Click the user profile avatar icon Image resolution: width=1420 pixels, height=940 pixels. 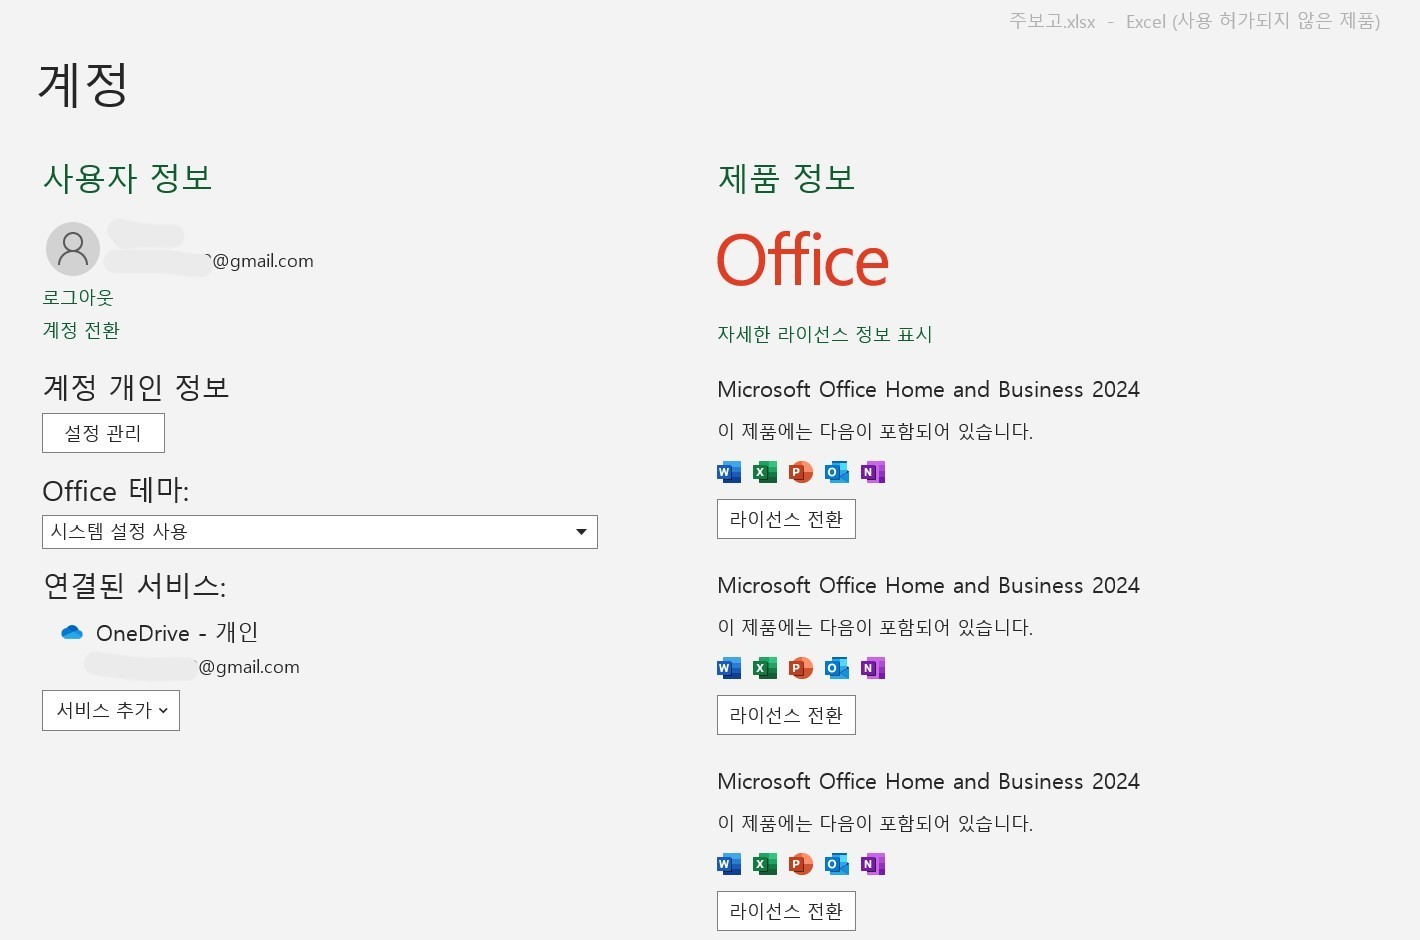click(73, 249)
